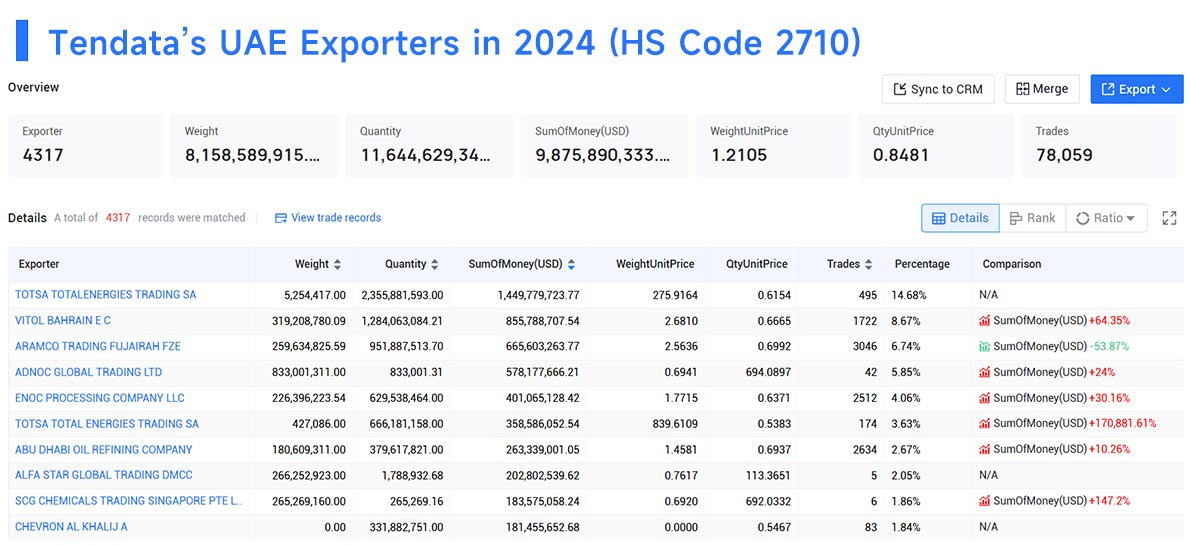Click the Rank bar icon
Screen dimensions: 1190x545
[x=1016, y=218]
